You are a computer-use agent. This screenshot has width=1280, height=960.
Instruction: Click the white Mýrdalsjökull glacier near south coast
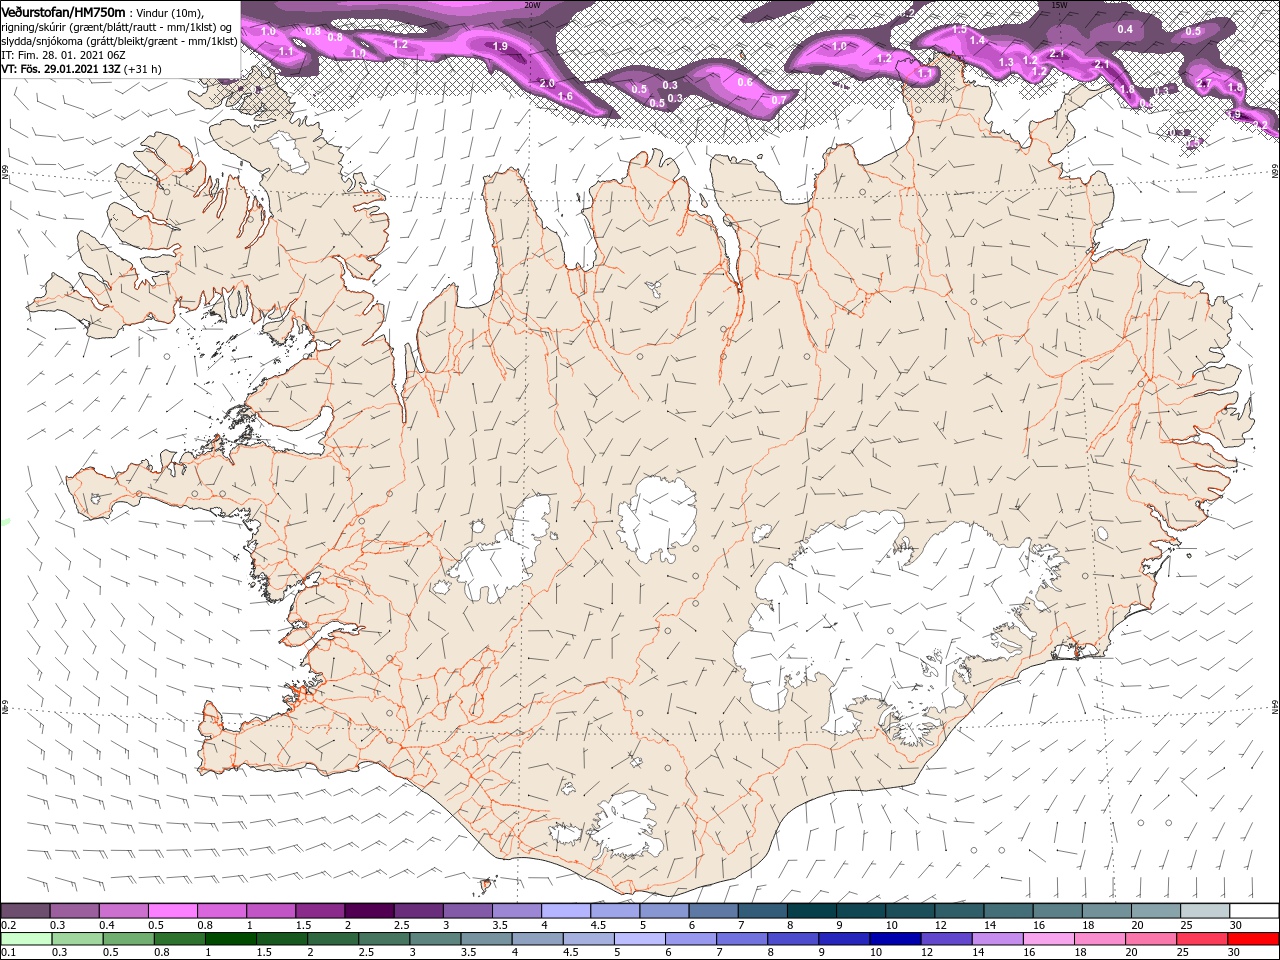click(628, 825)
